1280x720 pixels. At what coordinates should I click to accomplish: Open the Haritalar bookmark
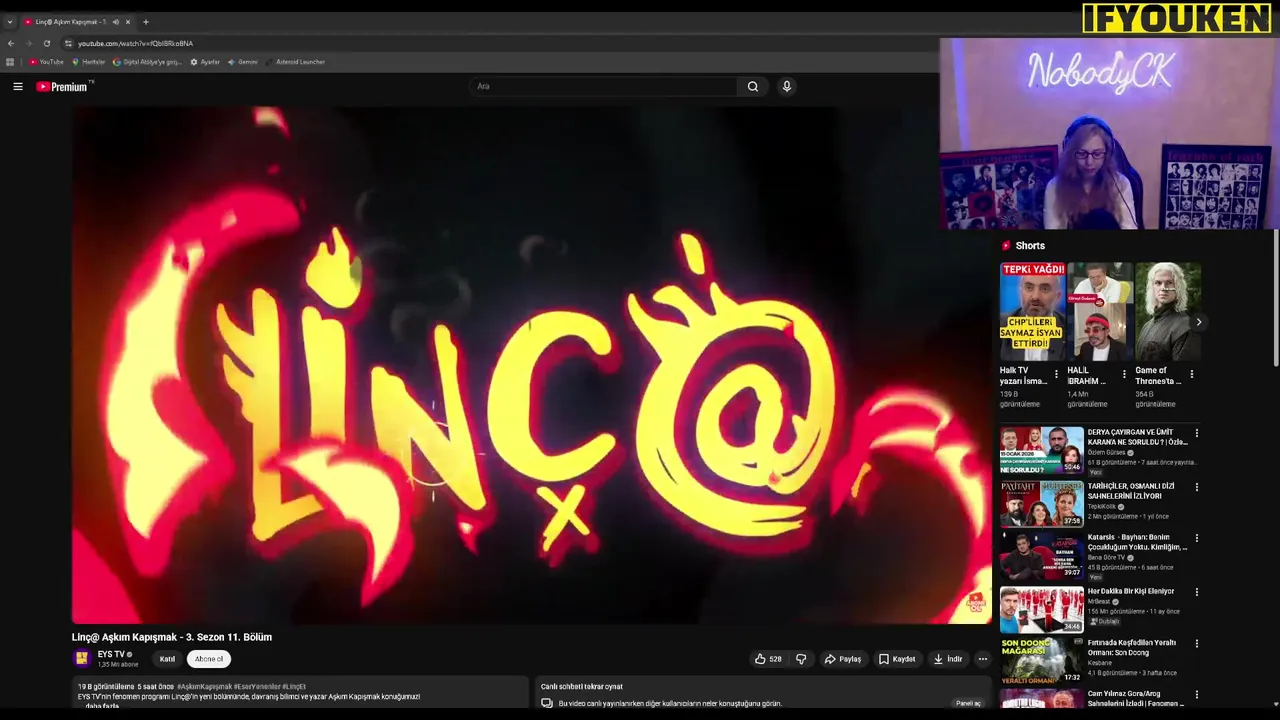pyautogui.click(x=89, y=62)
